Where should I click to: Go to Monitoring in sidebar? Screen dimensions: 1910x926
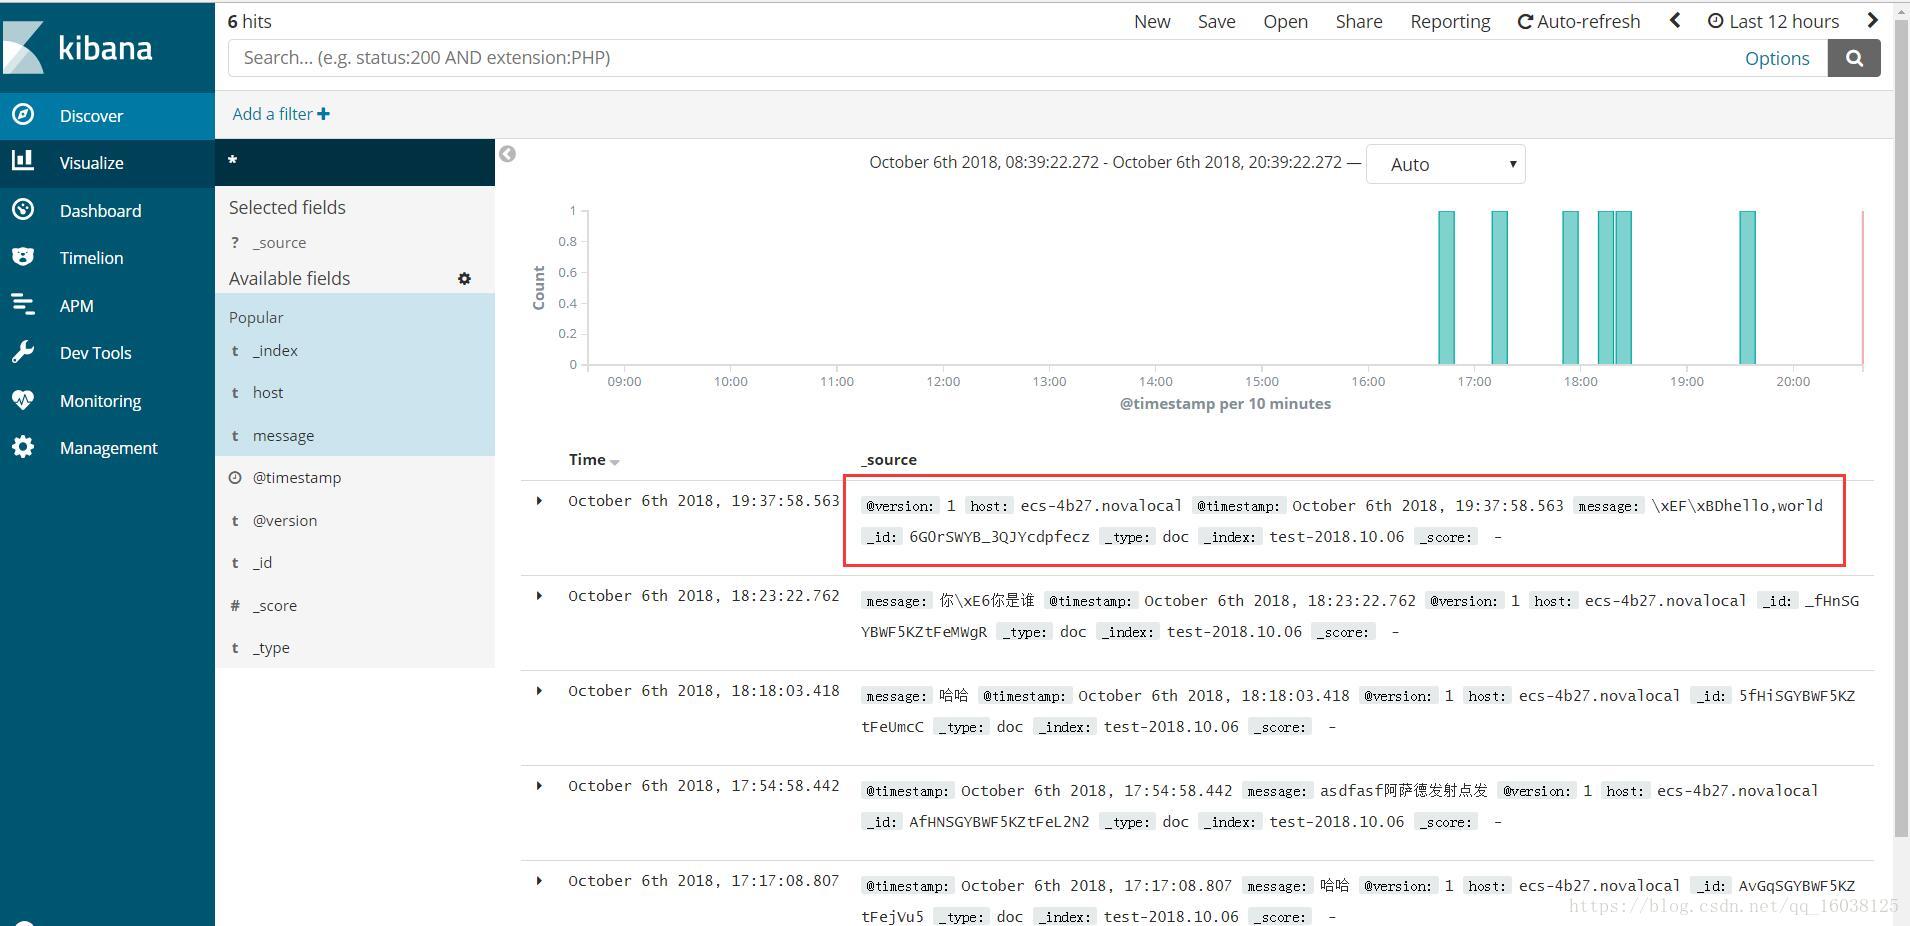(x=107, y=401)
